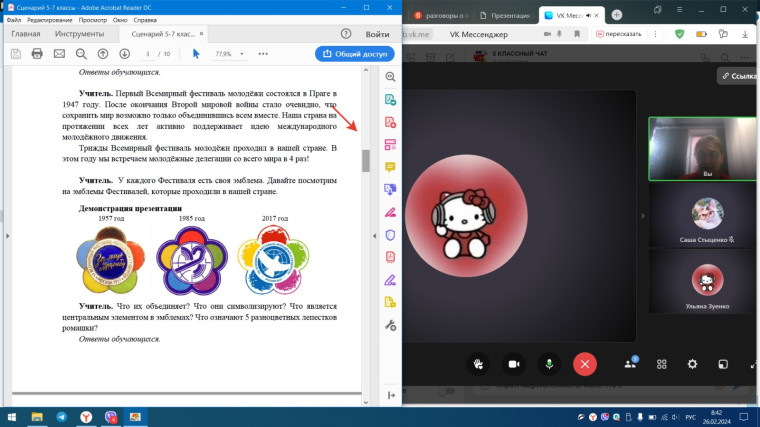Open Acrobat help question-mark icon
Image resolution: width=760 pixels, height=427 pixels.
(x=346, y=34)
